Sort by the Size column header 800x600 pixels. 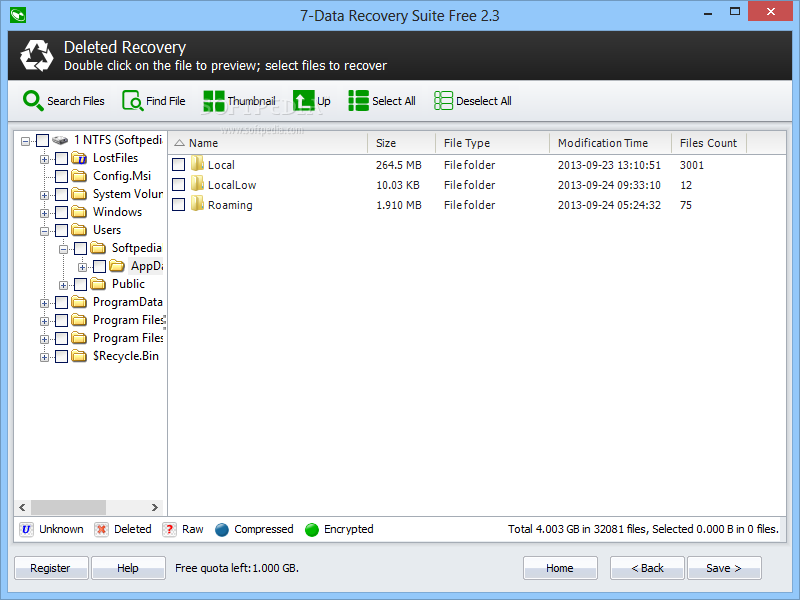pyautogui.click(x=402, y=143)
